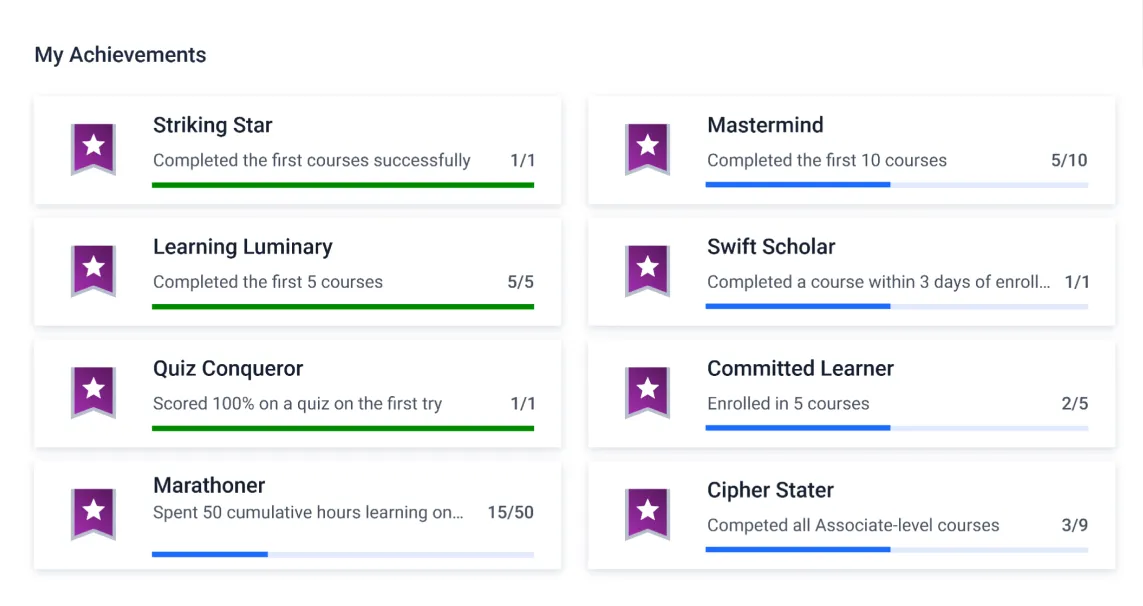This screenshot has height=606, width=1143.
Task: Open the Cipher Stater achievement title
Action: pyautogui.click(x=770, y=490)
